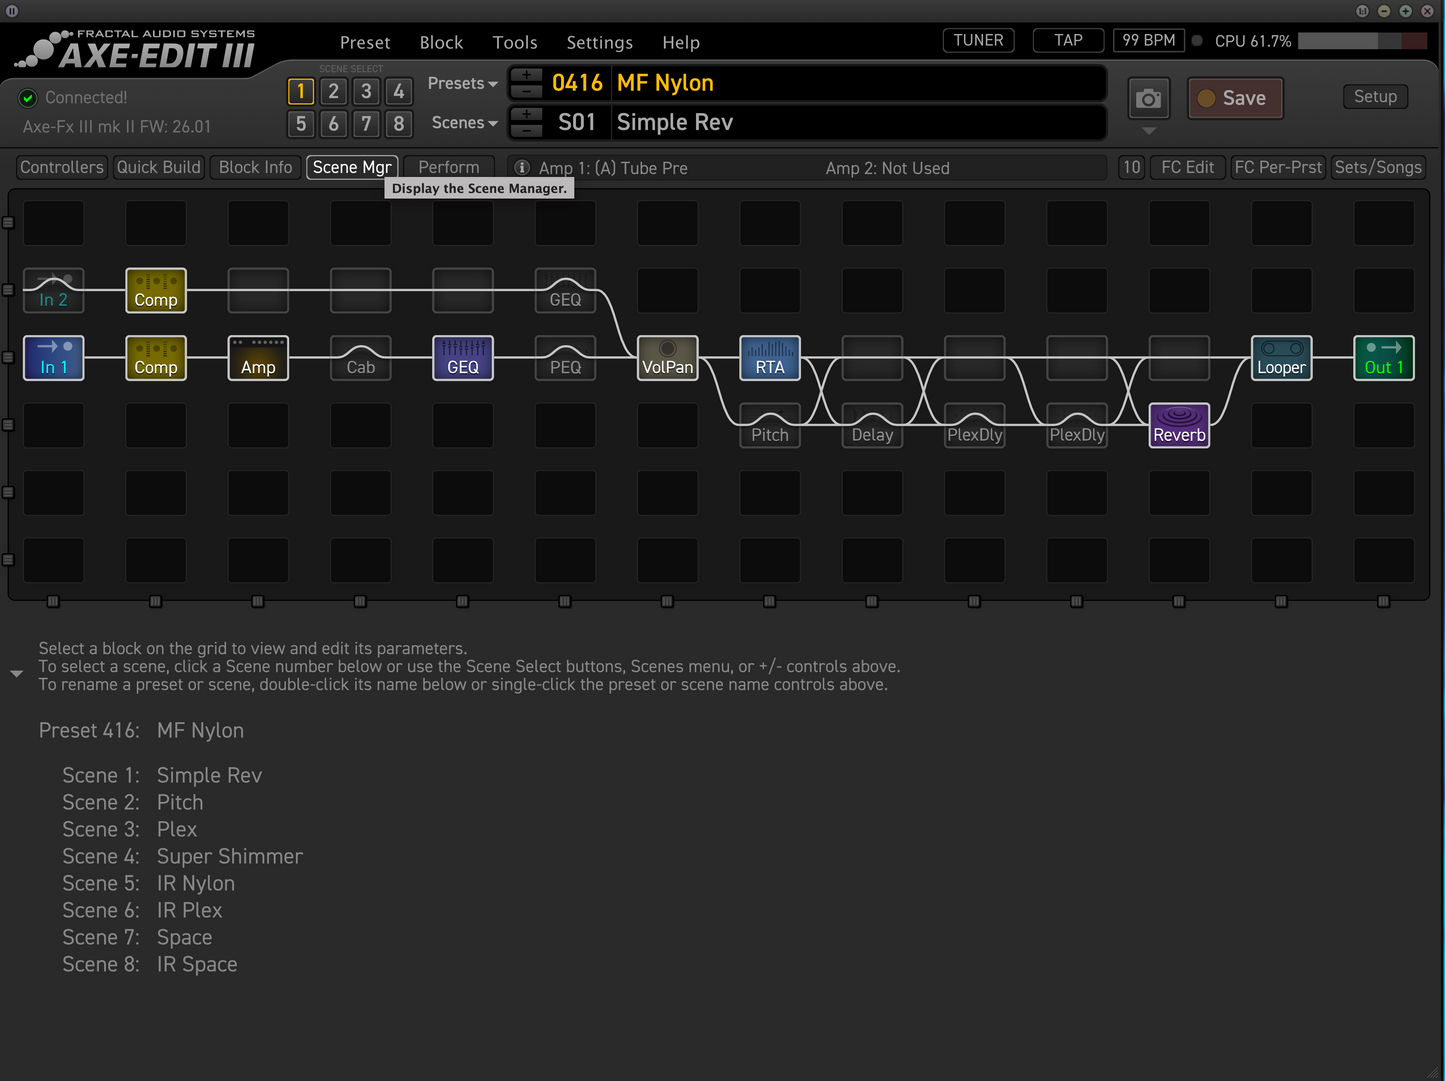This screenshot has width=1445, height=1081.
Task: Open the Quick Build view
Action: 158,167
